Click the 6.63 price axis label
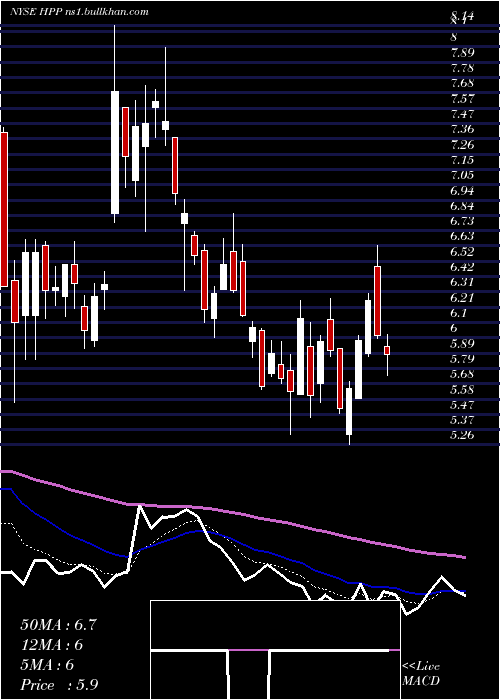The image size is (500, 700). click(x=462, y=236)
